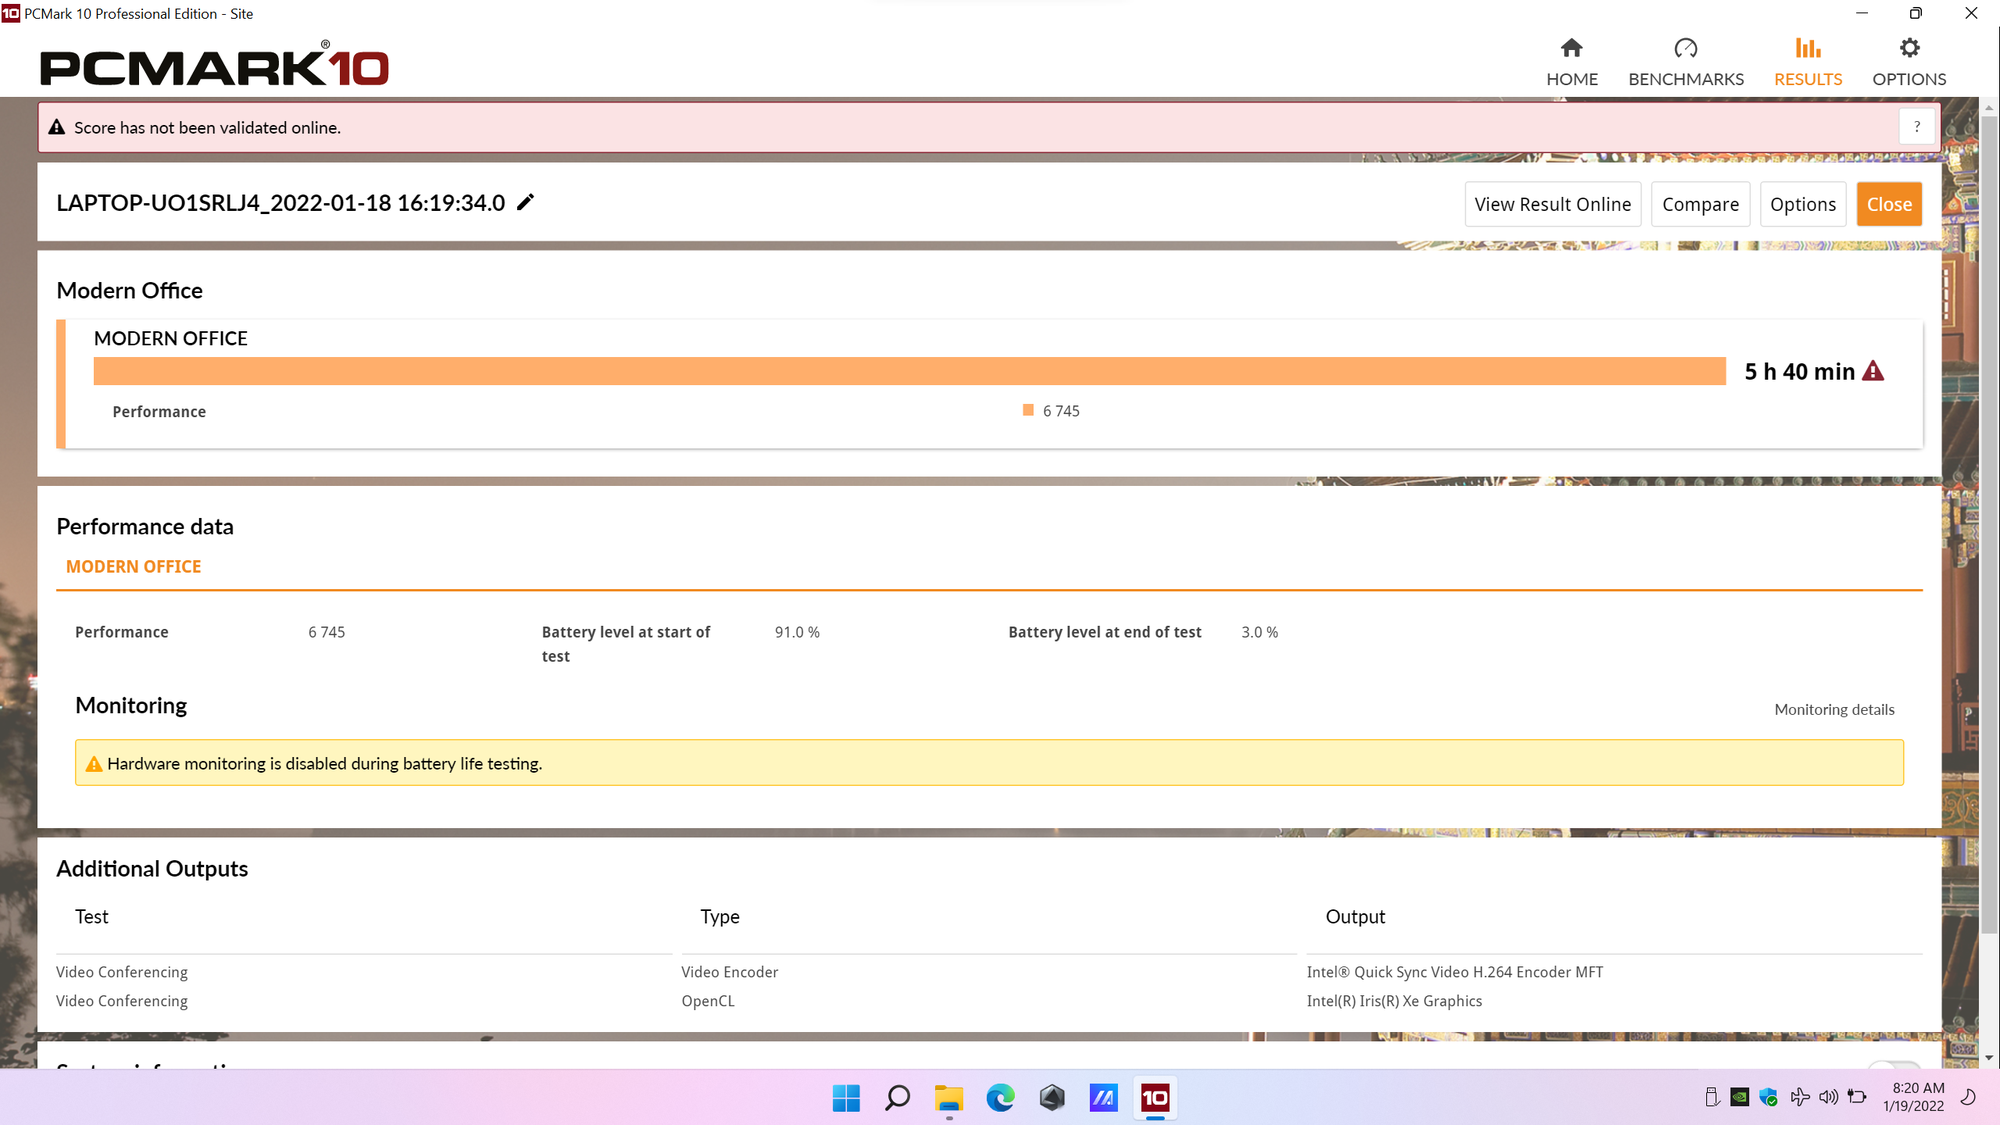
Task: Close the result with orange Close button
Action: click(1889, 204)
